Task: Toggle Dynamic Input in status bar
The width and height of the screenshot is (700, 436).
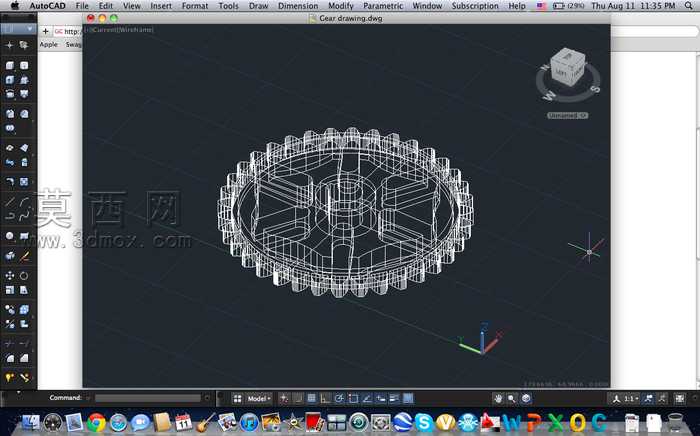Action: pos(381,399)
